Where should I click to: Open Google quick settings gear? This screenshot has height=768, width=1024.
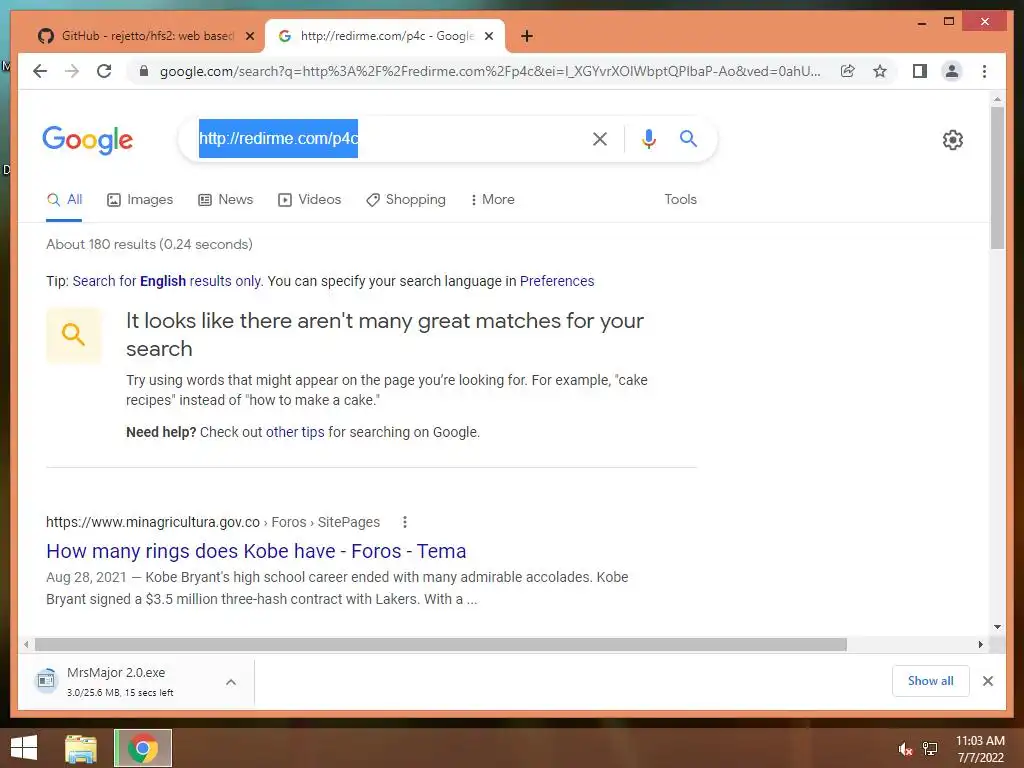[x=953, y=140]
